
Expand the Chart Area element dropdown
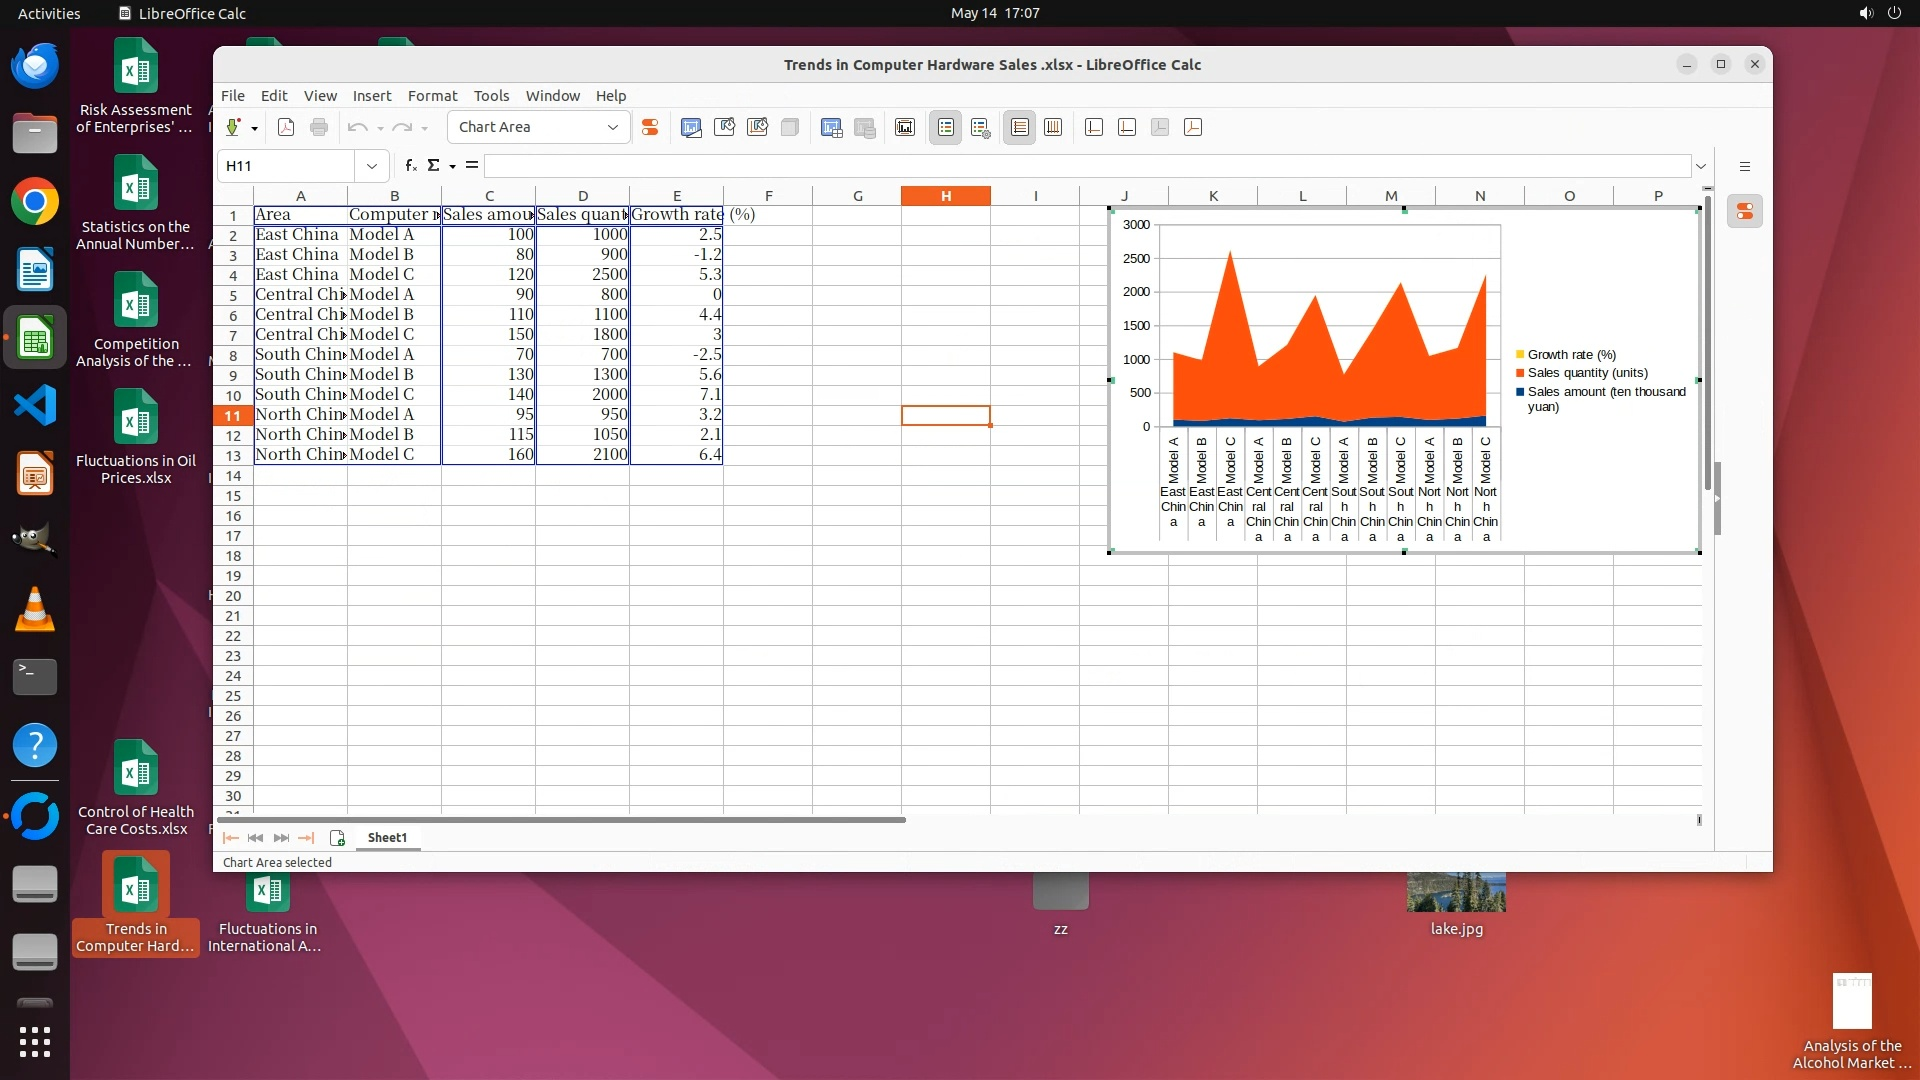(612, 127)
